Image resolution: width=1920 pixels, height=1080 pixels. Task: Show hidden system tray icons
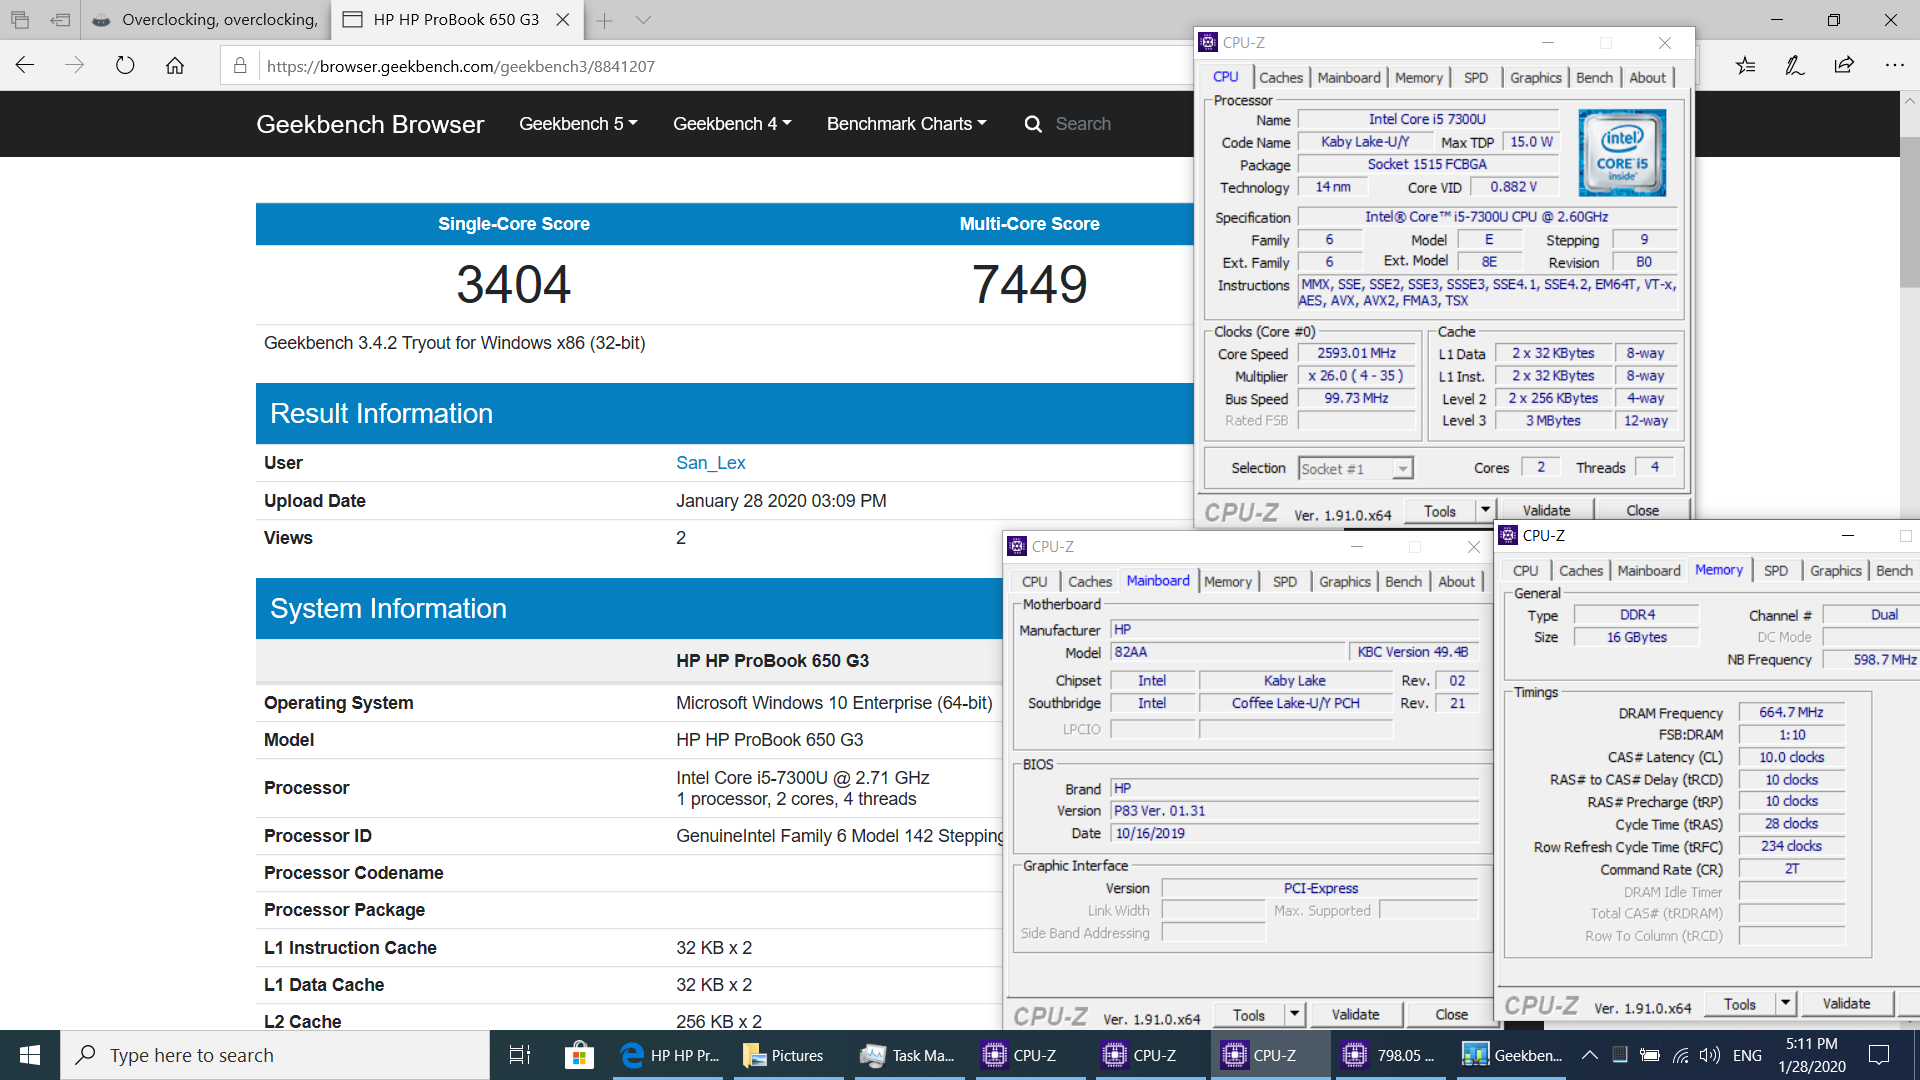point(1589,1055)
